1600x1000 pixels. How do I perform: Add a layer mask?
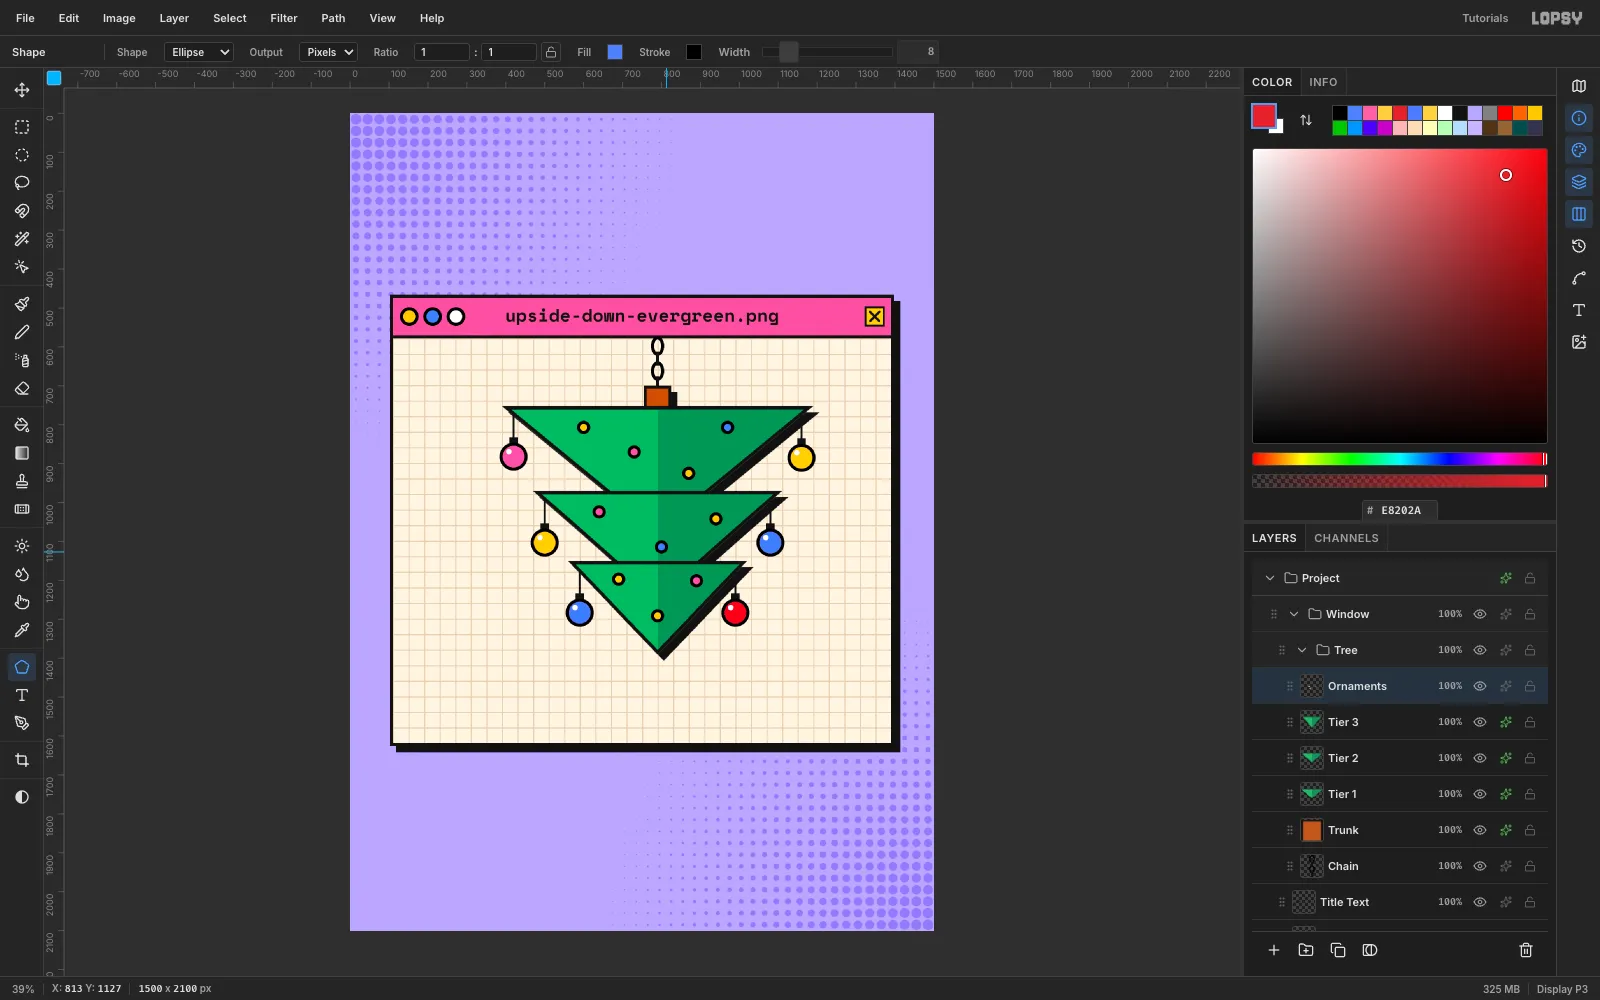pyautogui.click(x=1370, y=950)
